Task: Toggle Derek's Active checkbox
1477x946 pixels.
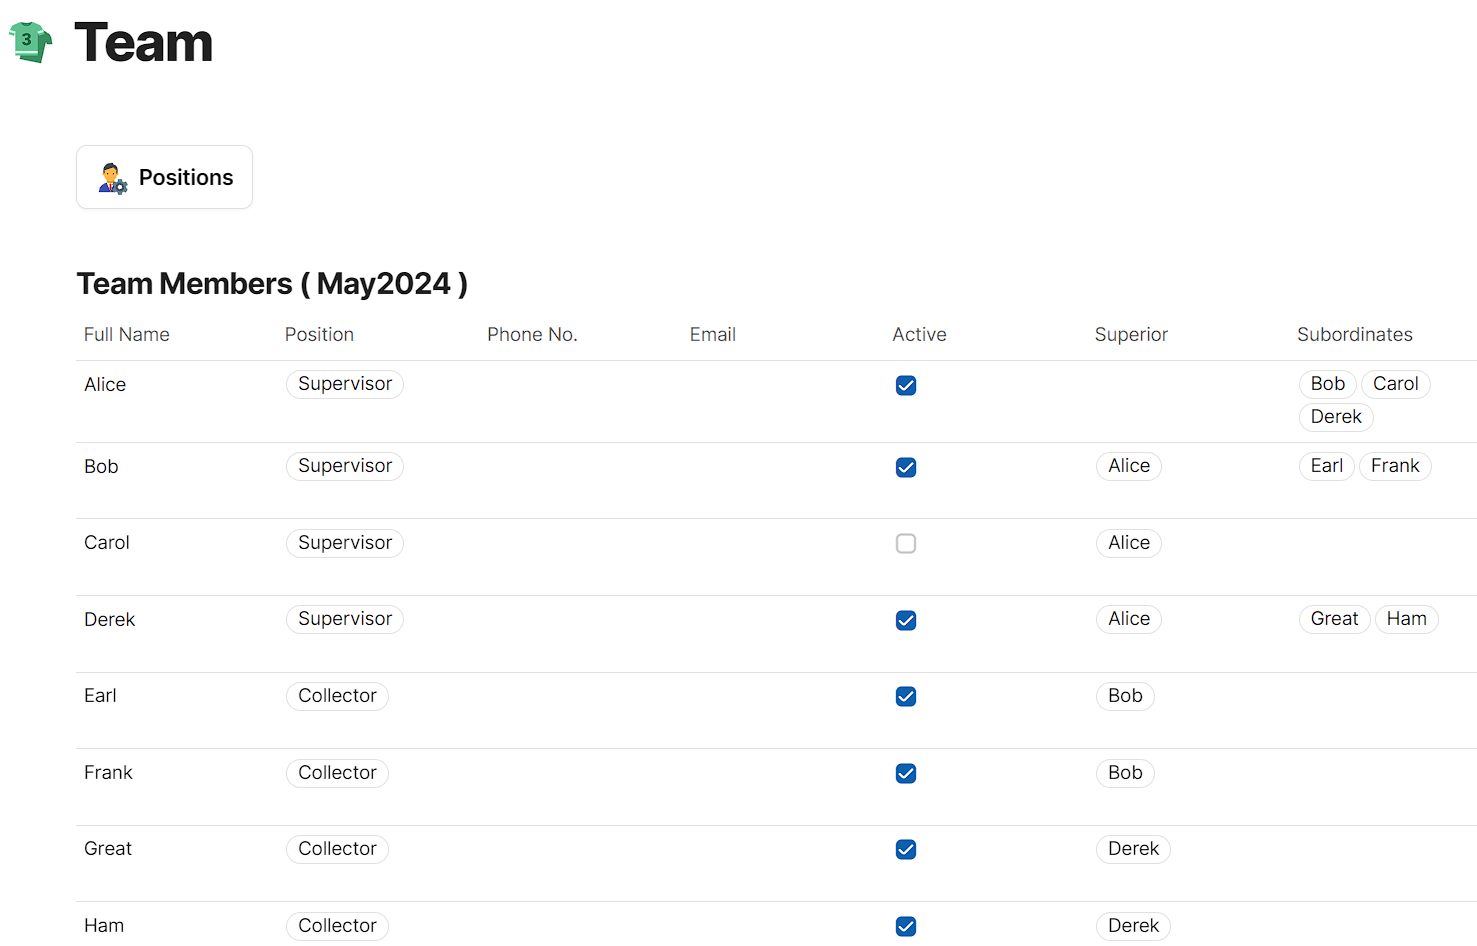Action: pyautogui.click(x=906, y=621)
